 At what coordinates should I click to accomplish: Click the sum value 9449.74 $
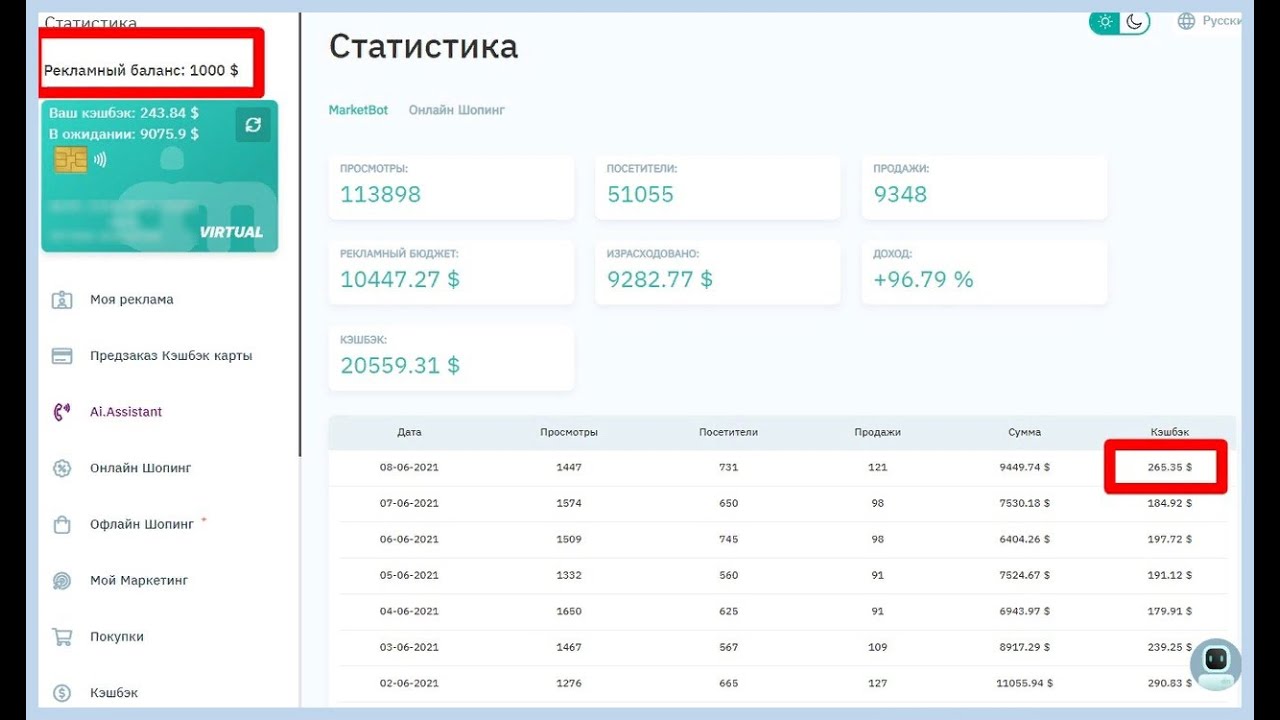pyautogui.click(x=1025, y=467)
